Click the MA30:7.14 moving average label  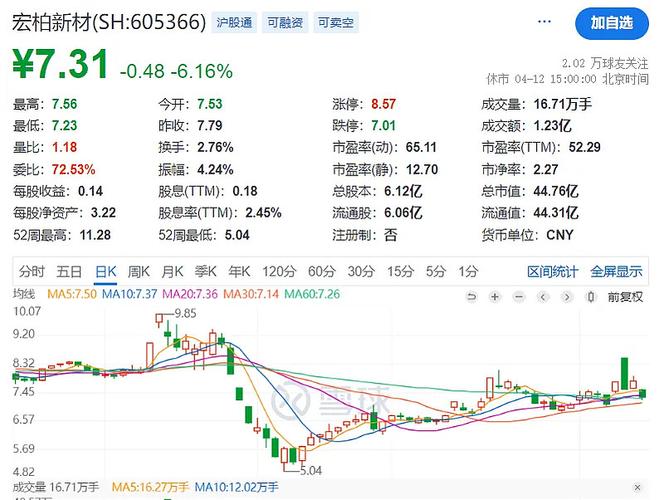click(x=251, y=294)
